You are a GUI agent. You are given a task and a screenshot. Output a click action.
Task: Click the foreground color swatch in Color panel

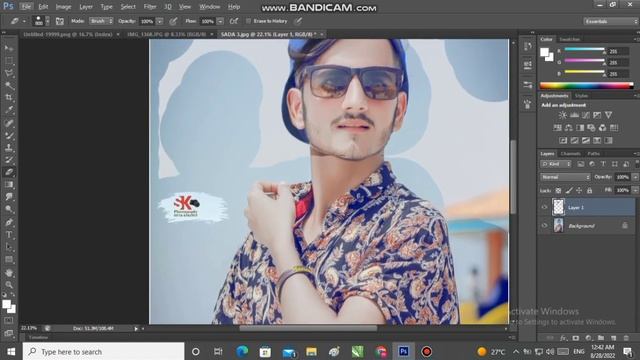[544, 52]
